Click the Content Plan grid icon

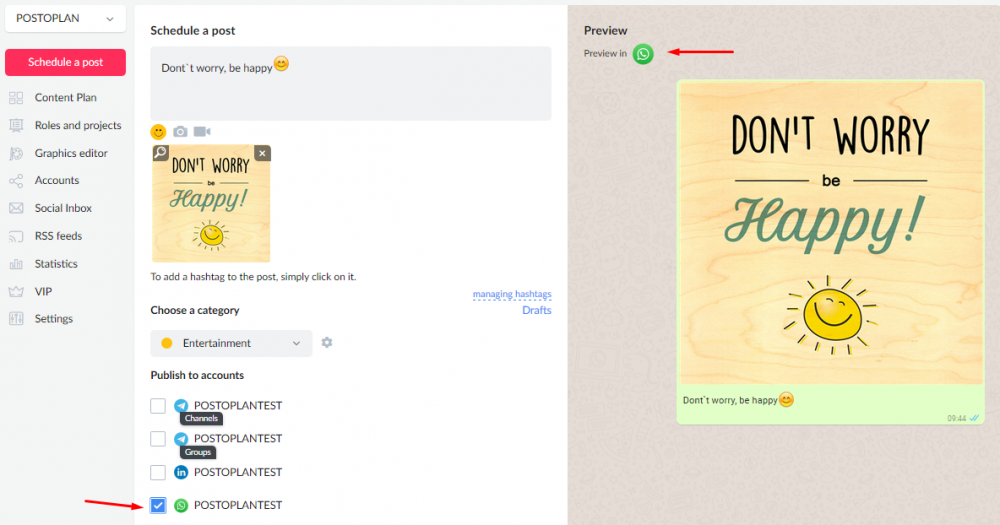(16, 98)
